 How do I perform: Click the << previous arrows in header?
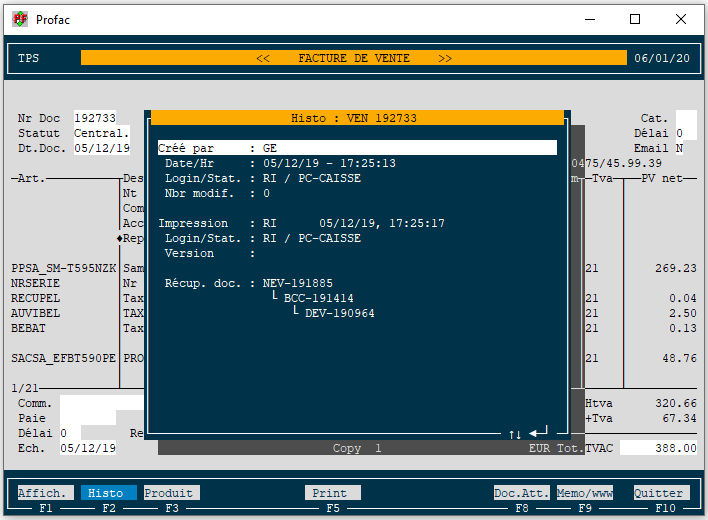pyautogui.click(x=263, y=58)
